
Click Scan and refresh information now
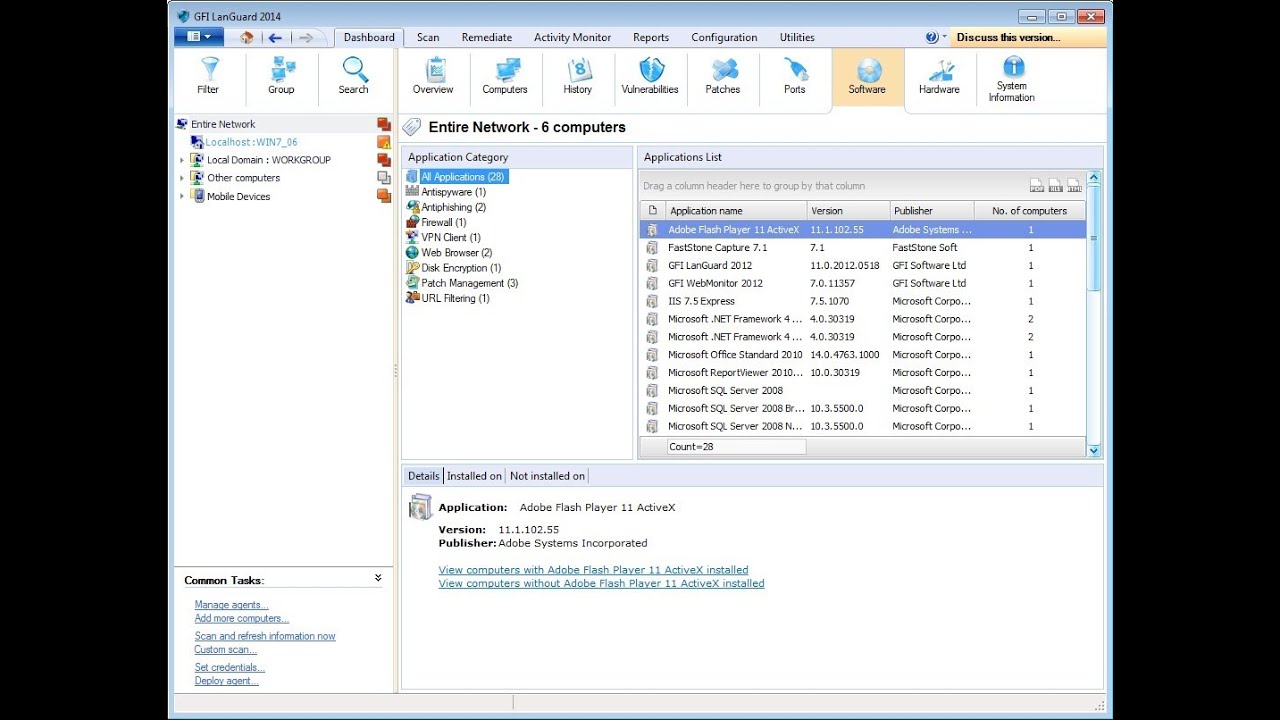point(265,636)
